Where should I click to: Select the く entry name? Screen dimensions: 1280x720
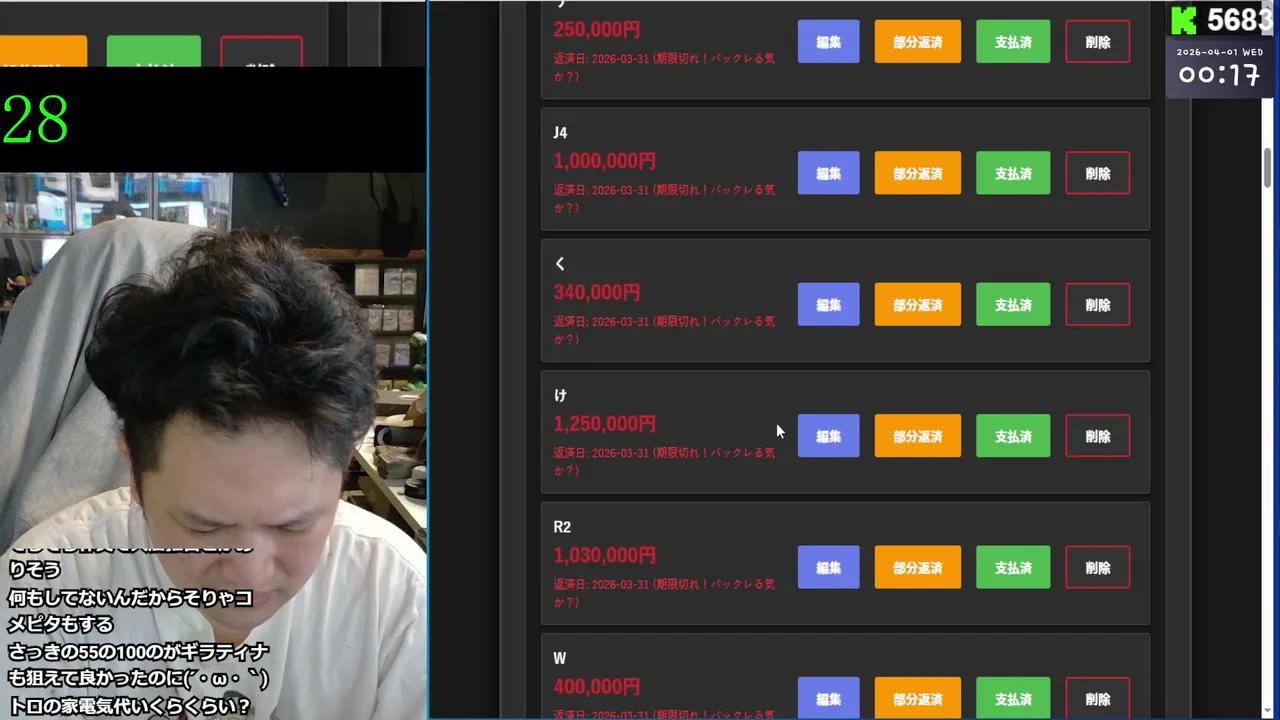coord(560,264)
